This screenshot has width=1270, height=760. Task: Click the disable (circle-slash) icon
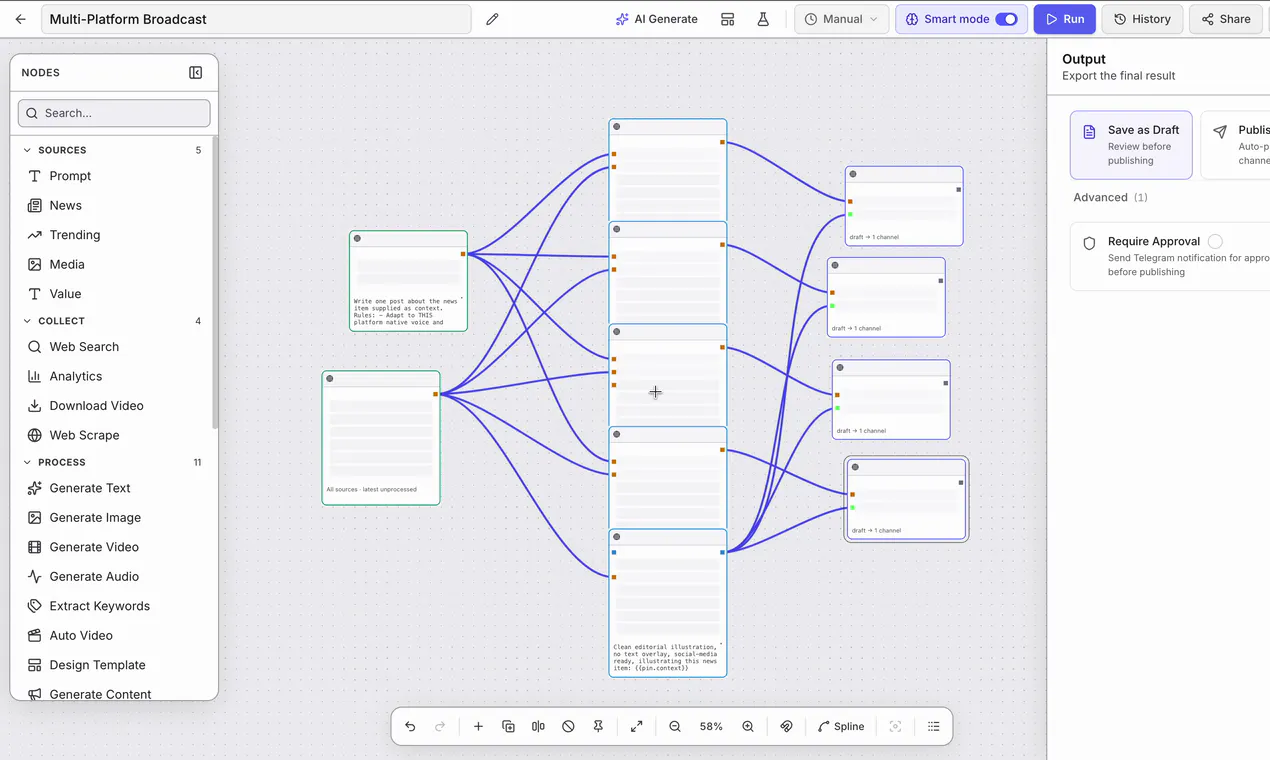[x=568, y=726]
